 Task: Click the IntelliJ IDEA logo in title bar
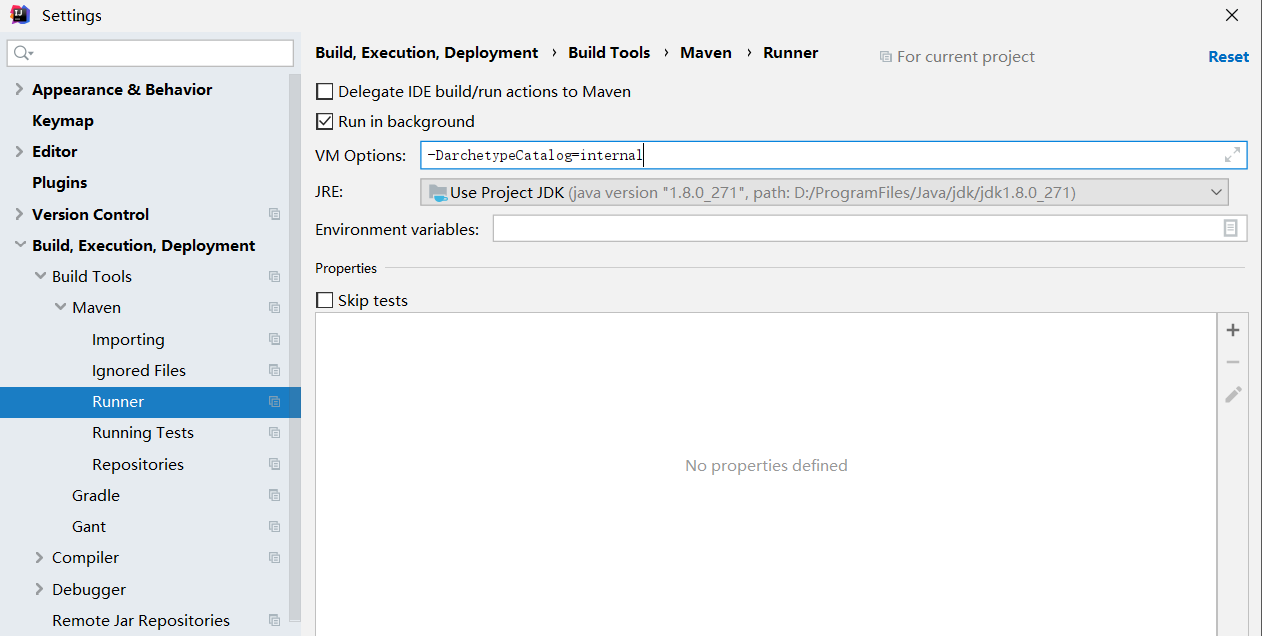(x=20, y=15)
